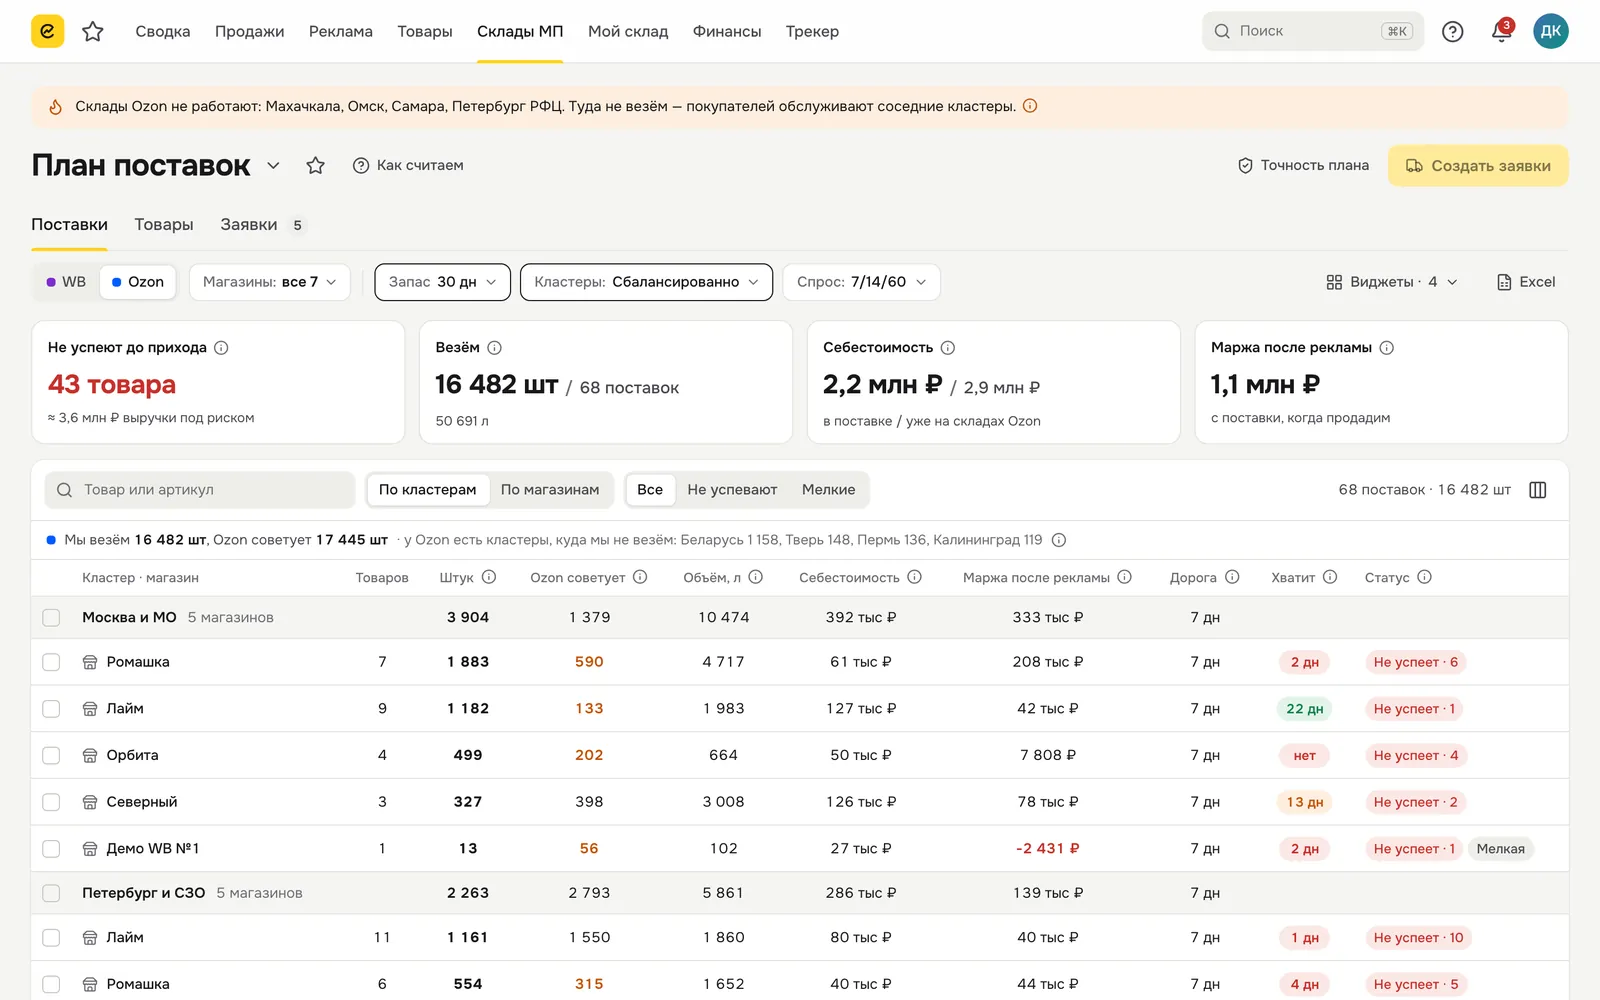Show info for Штук column header

point(489,577)
